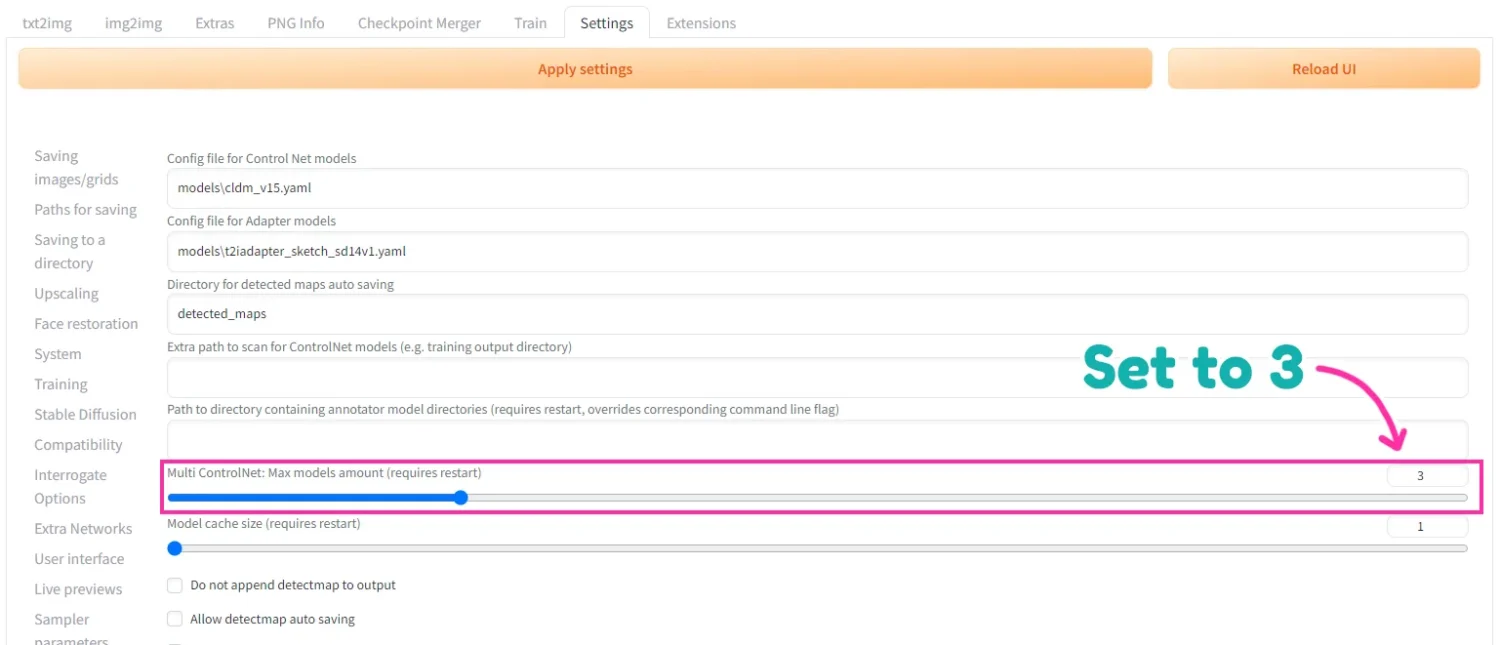Enable Allow detectmap auto saving
The image size is (1500, 645).
point(175,619)
